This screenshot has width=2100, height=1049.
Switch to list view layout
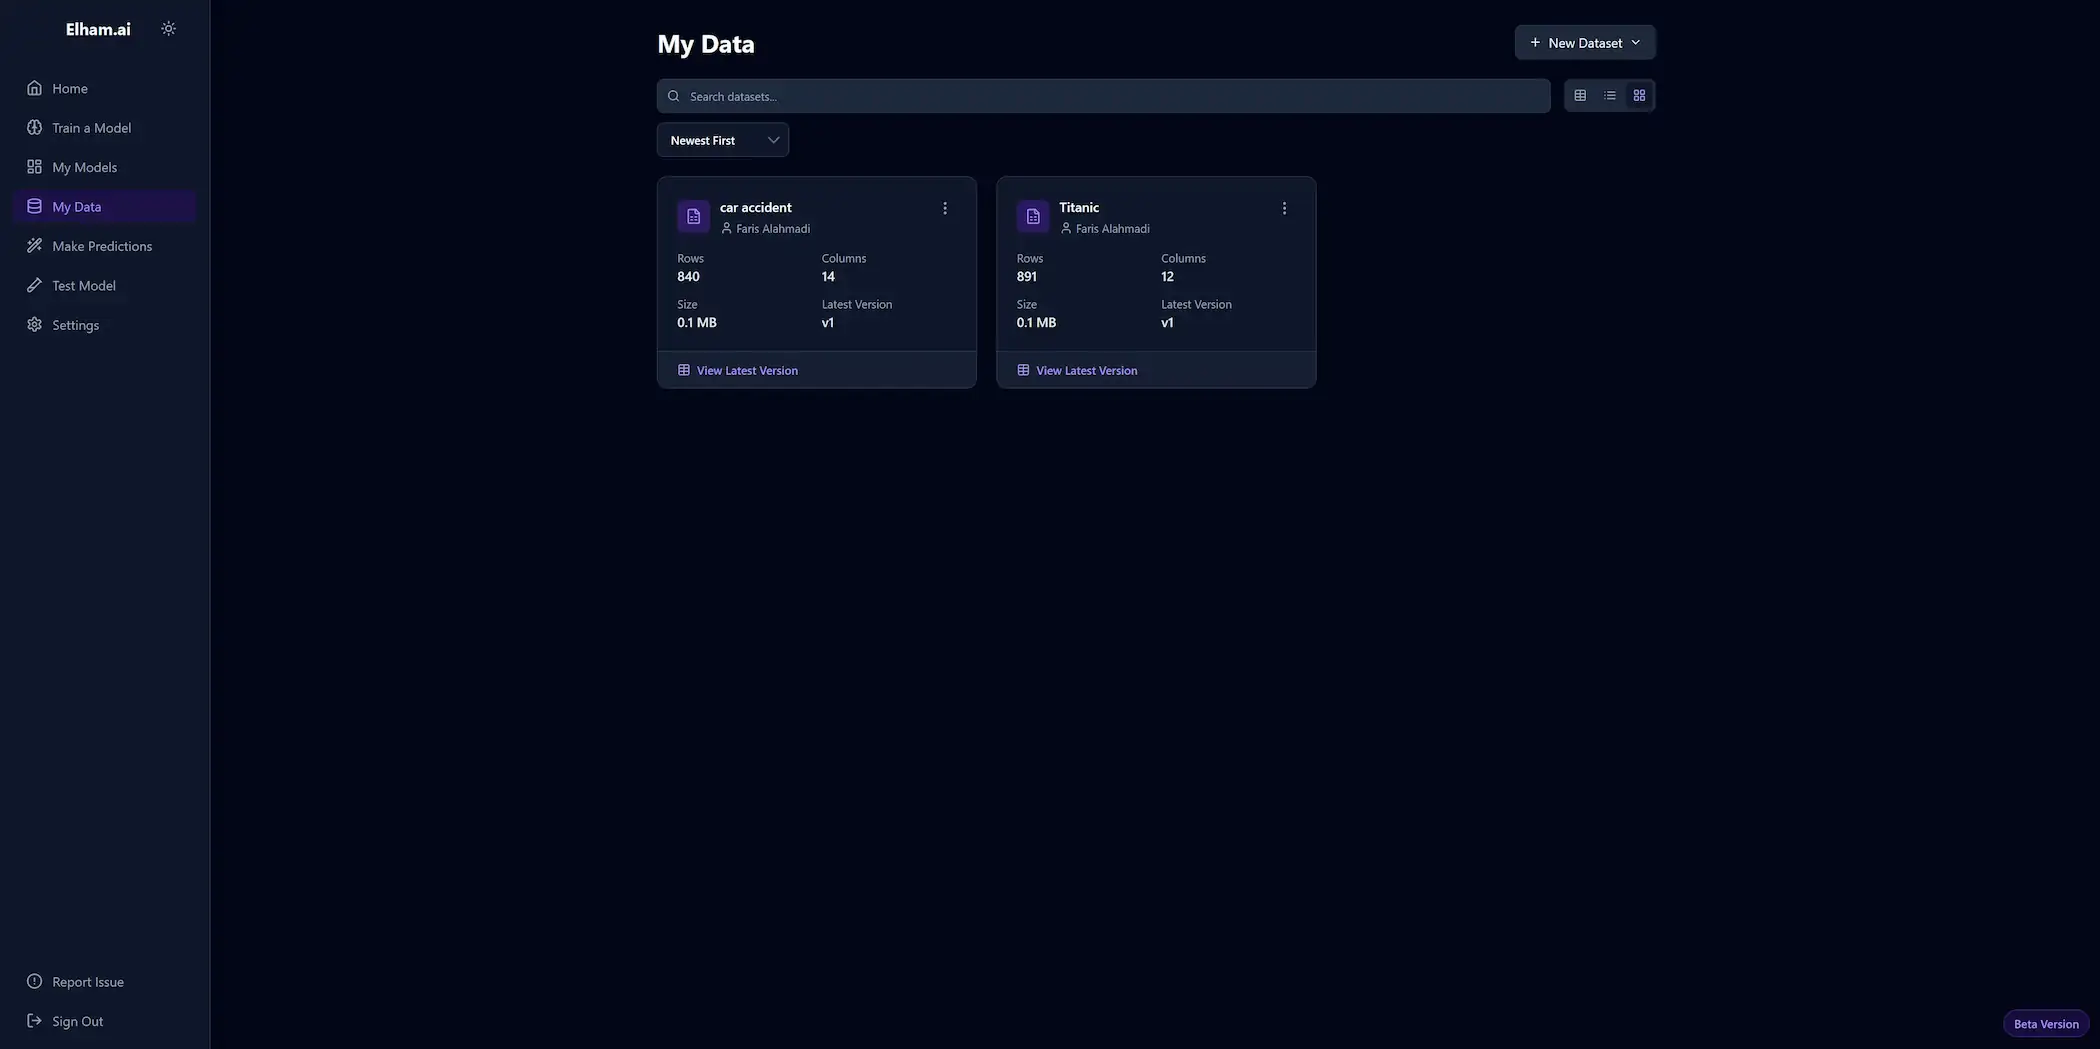point(1609,96)
